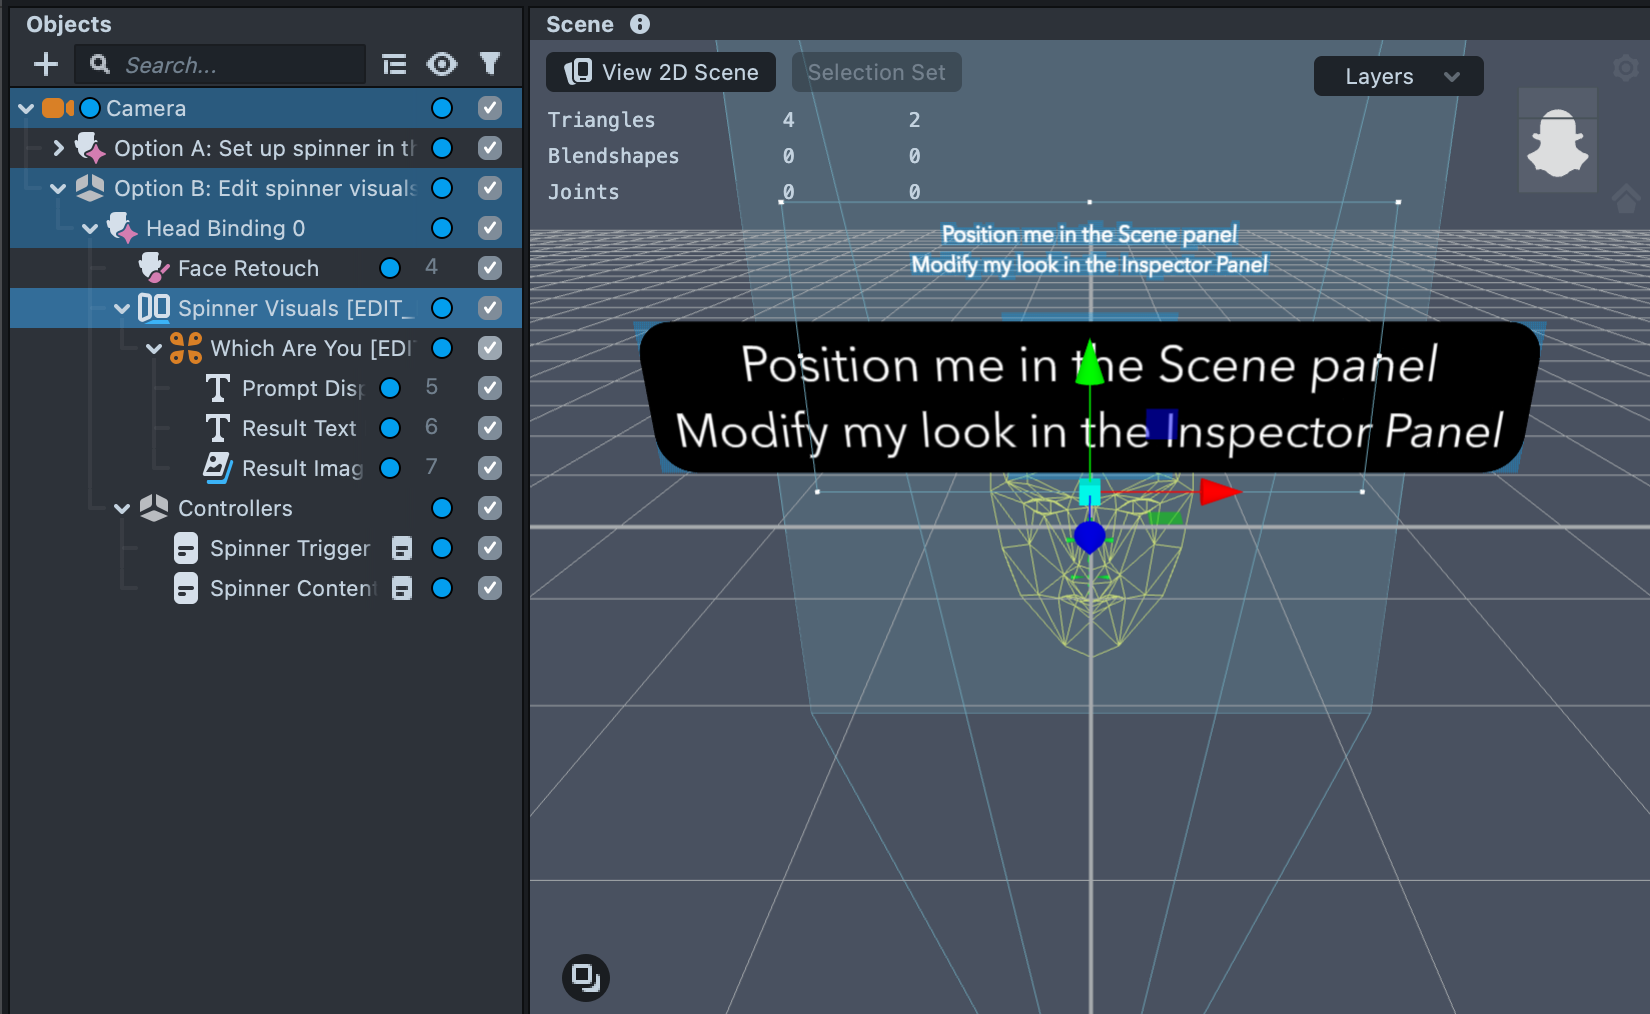Open the Layers dropdown
Viewport: 1650px width, 1014px height.
(1397, 76)
